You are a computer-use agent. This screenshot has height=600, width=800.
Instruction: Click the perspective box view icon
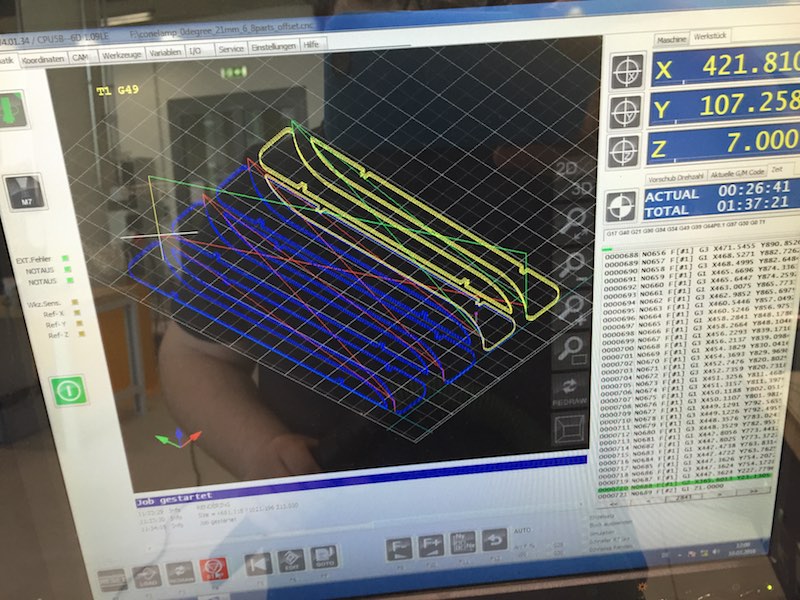pos(569,430)
